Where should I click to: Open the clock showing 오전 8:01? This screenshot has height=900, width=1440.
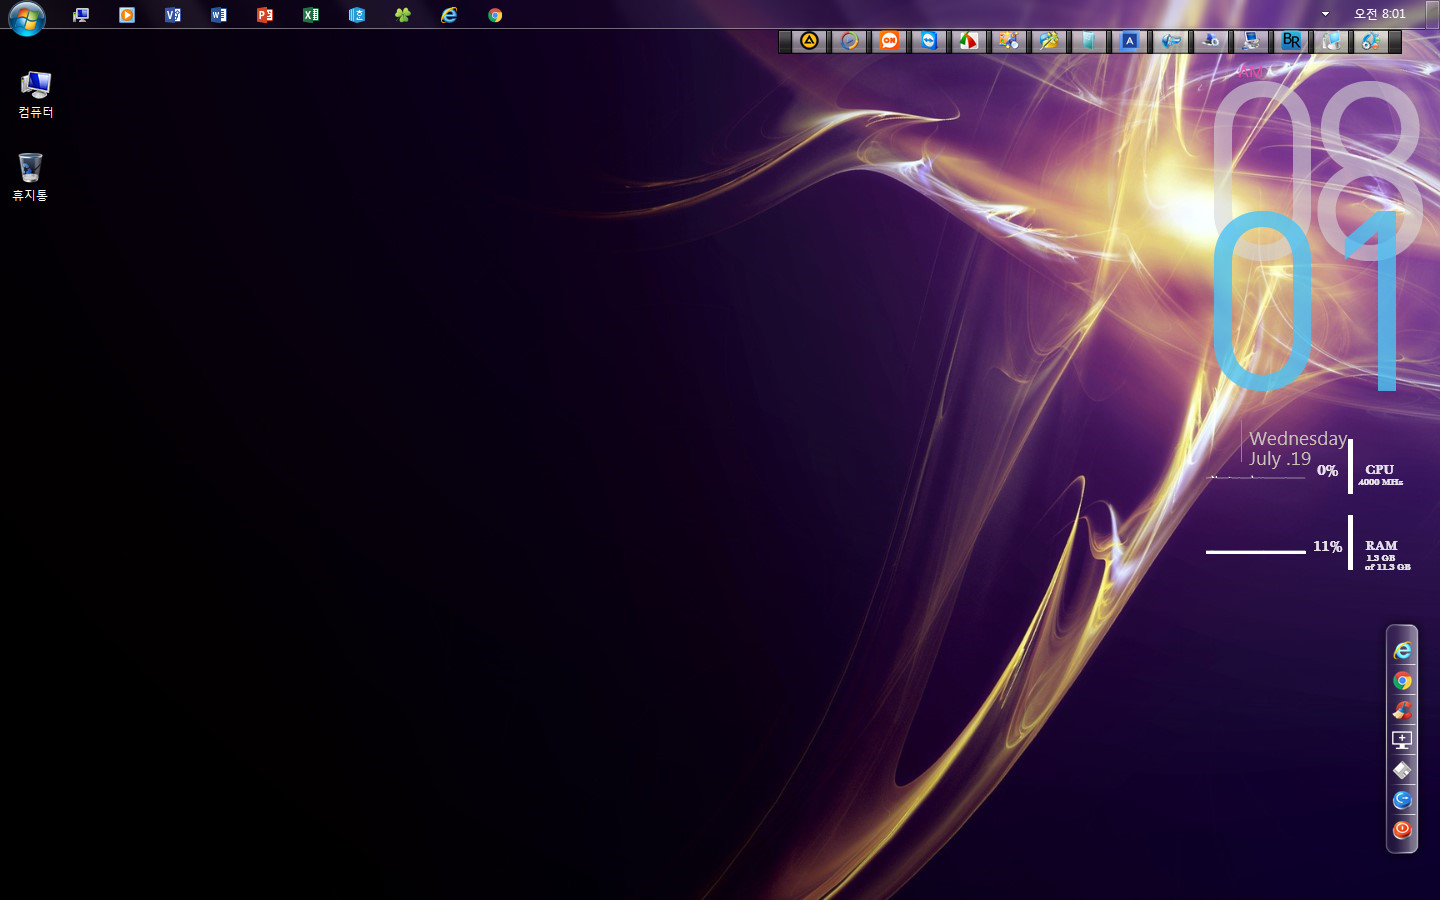pos(1379,14)
